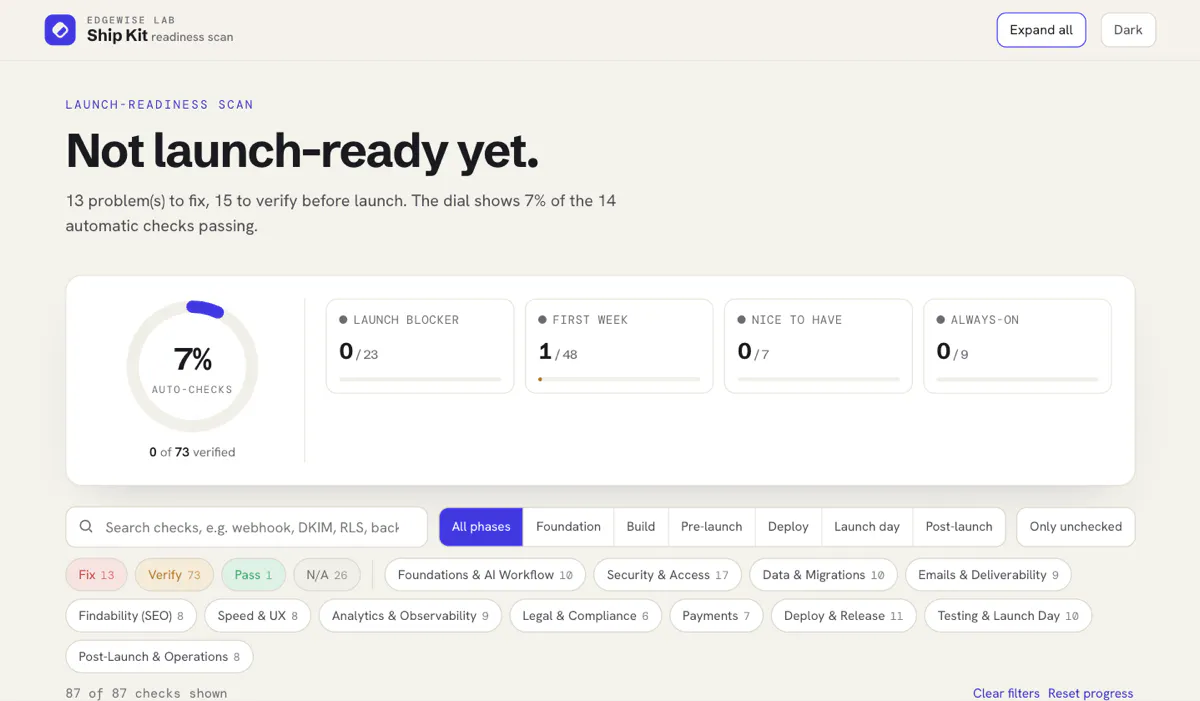Screen dimensions: 1200x701
Task: Click the 7% auto-checks dial
Action: click(192, 367)
